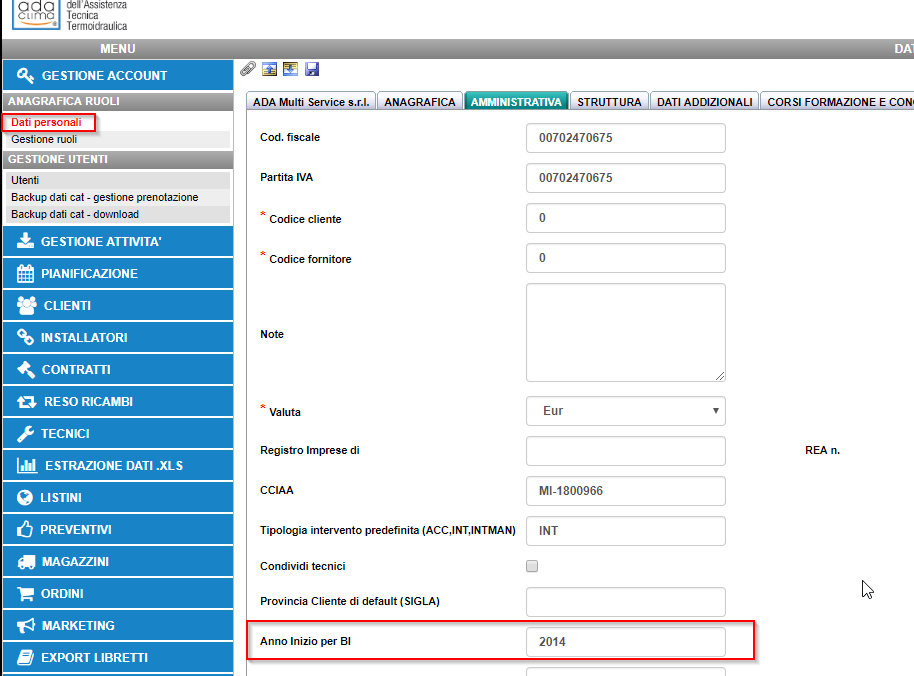Click the ANAGRAFICA RUOLI section header
The image size is (914, 676).
click(118, 101)
